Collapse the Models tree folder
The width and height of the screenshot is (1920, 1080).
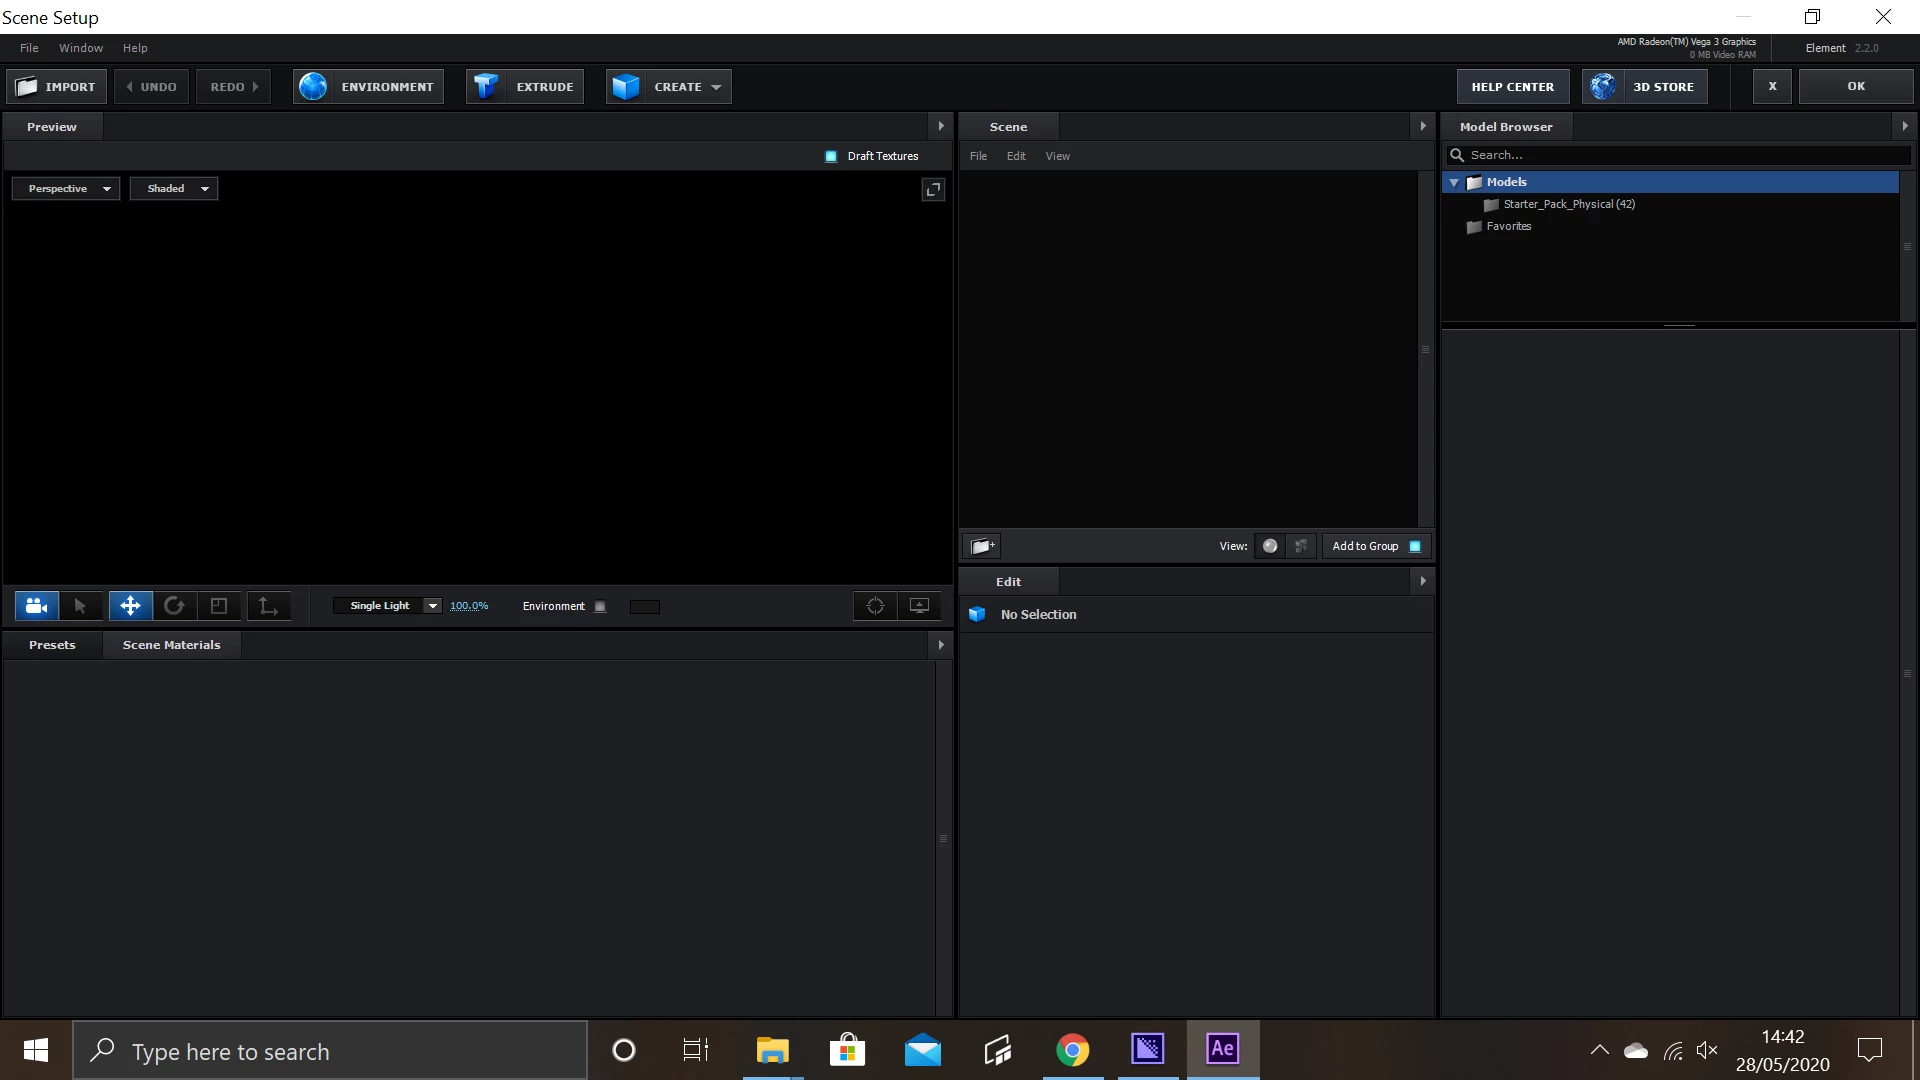tap(1454, 182)
